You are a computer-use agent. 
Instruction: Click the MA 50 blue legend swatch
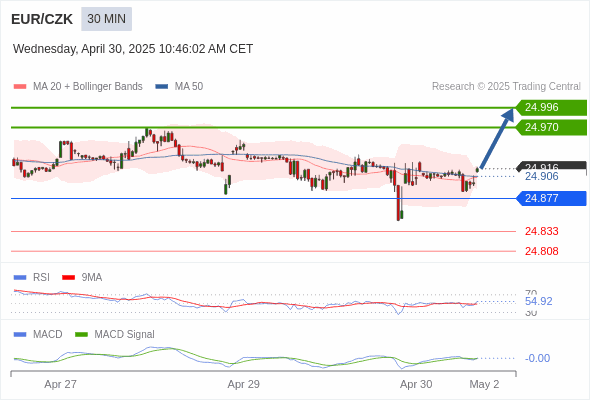tap(162, 87)
